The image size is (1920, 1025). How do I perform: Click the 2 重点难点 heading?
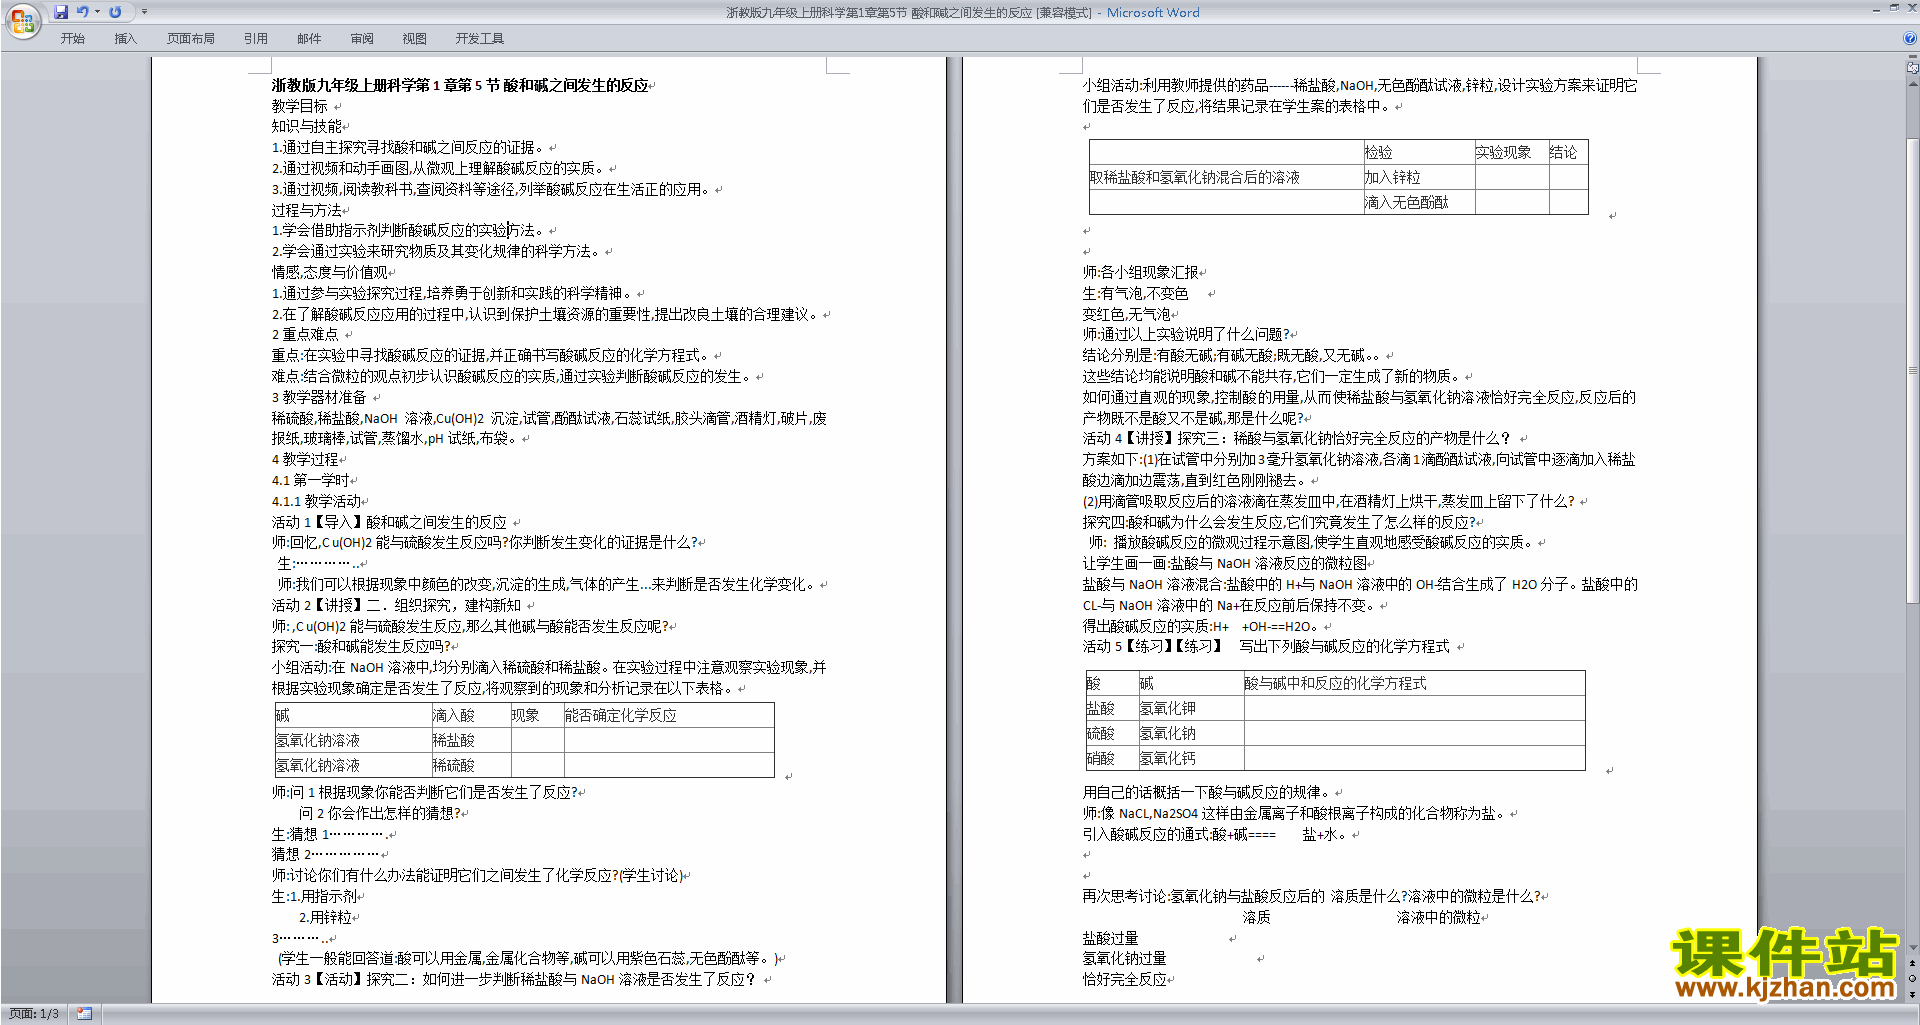point(305,335)
